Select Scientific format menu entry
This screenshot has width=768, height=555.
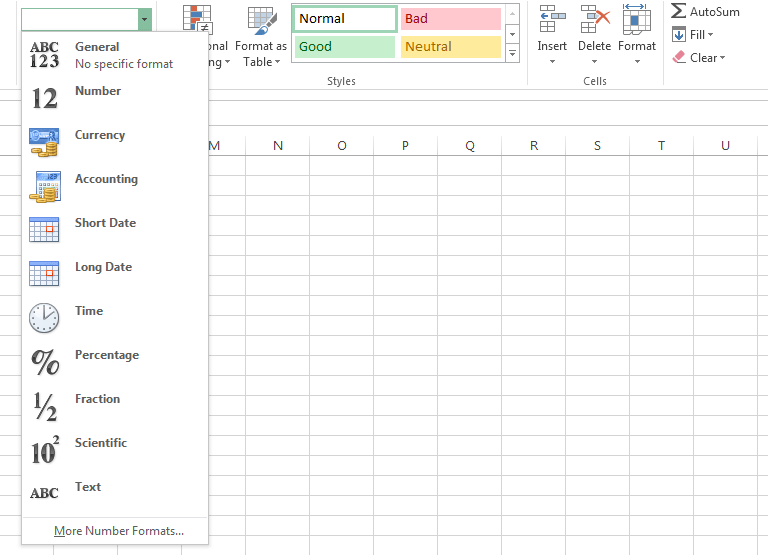pos(115,450)
